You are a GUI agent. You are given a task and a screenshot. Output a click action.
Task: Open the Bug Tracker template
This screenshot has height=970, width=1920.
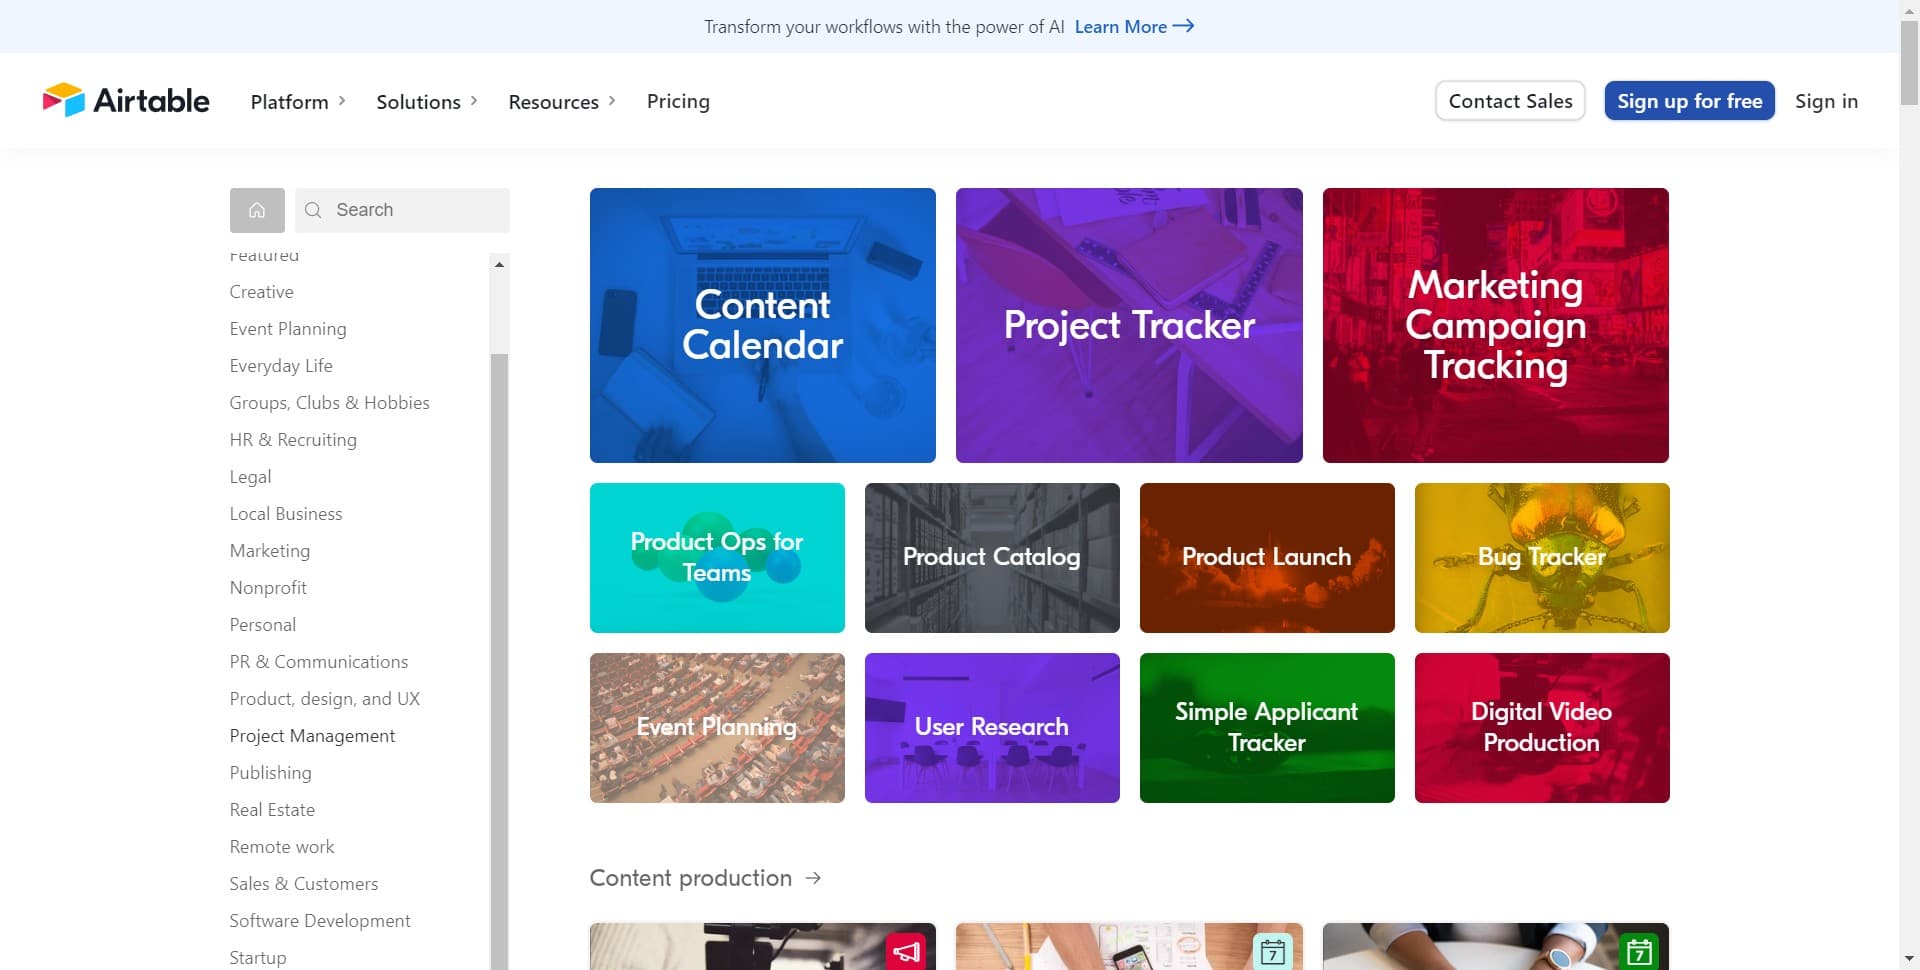tap(1541, 557)
